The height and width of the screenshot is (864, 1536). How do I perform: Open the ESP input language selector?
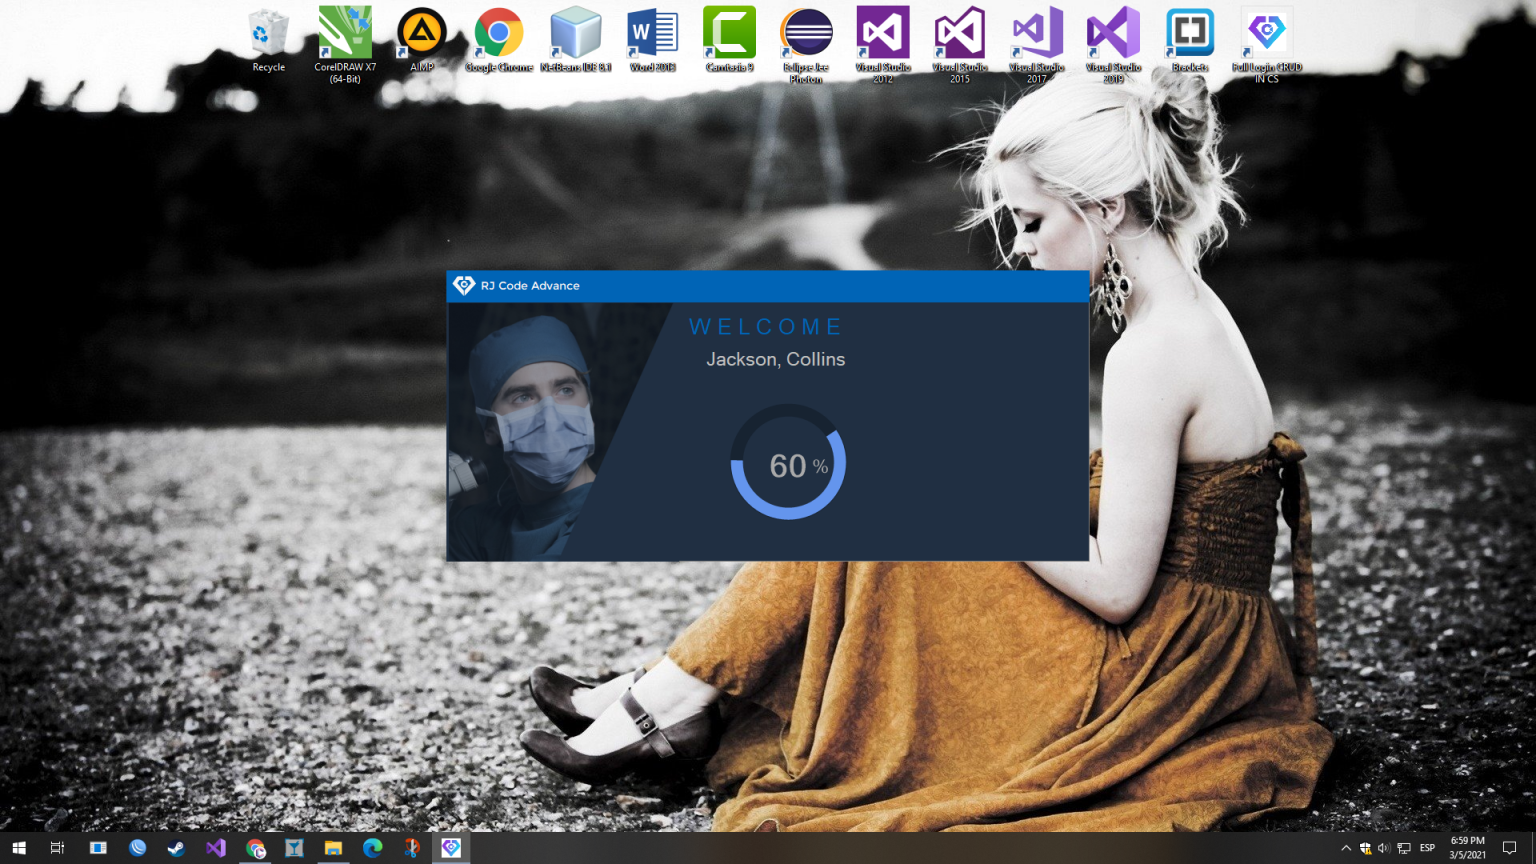(1427, 848)
